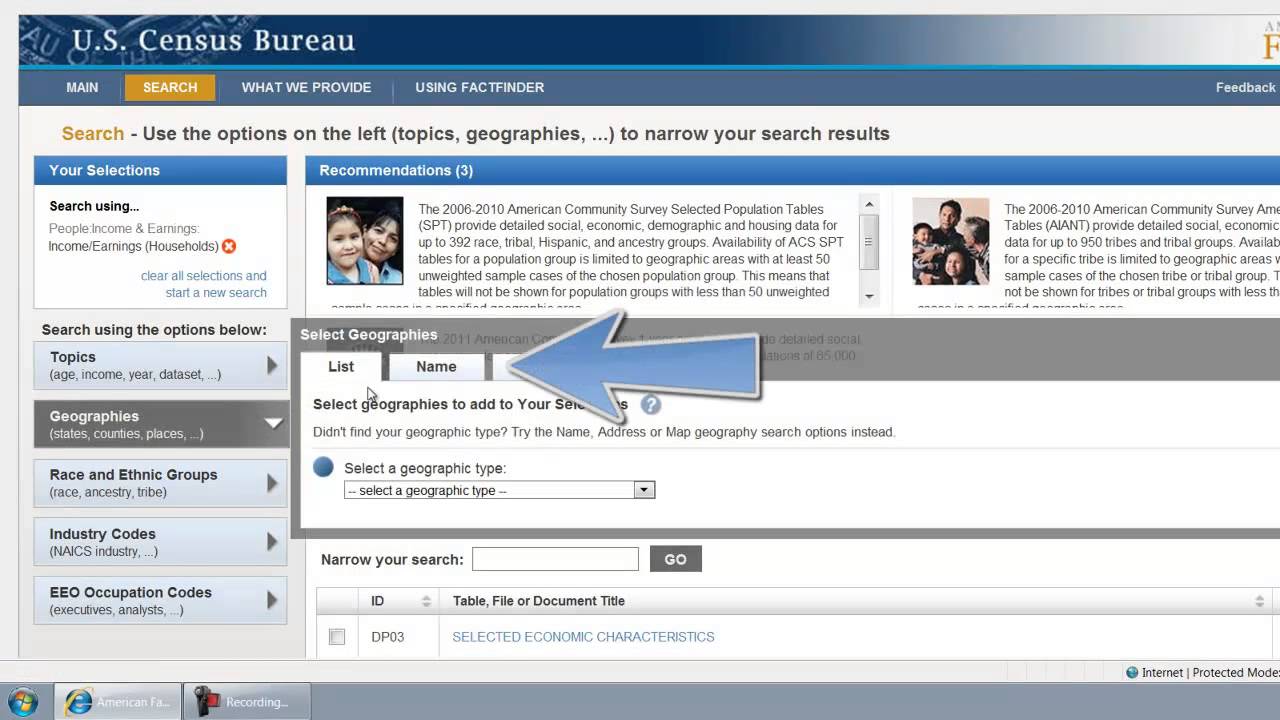Click the Internet Protected Mode status icon
The image size is (1280, 720).
pyautogui.click(x=1132, y=673)
